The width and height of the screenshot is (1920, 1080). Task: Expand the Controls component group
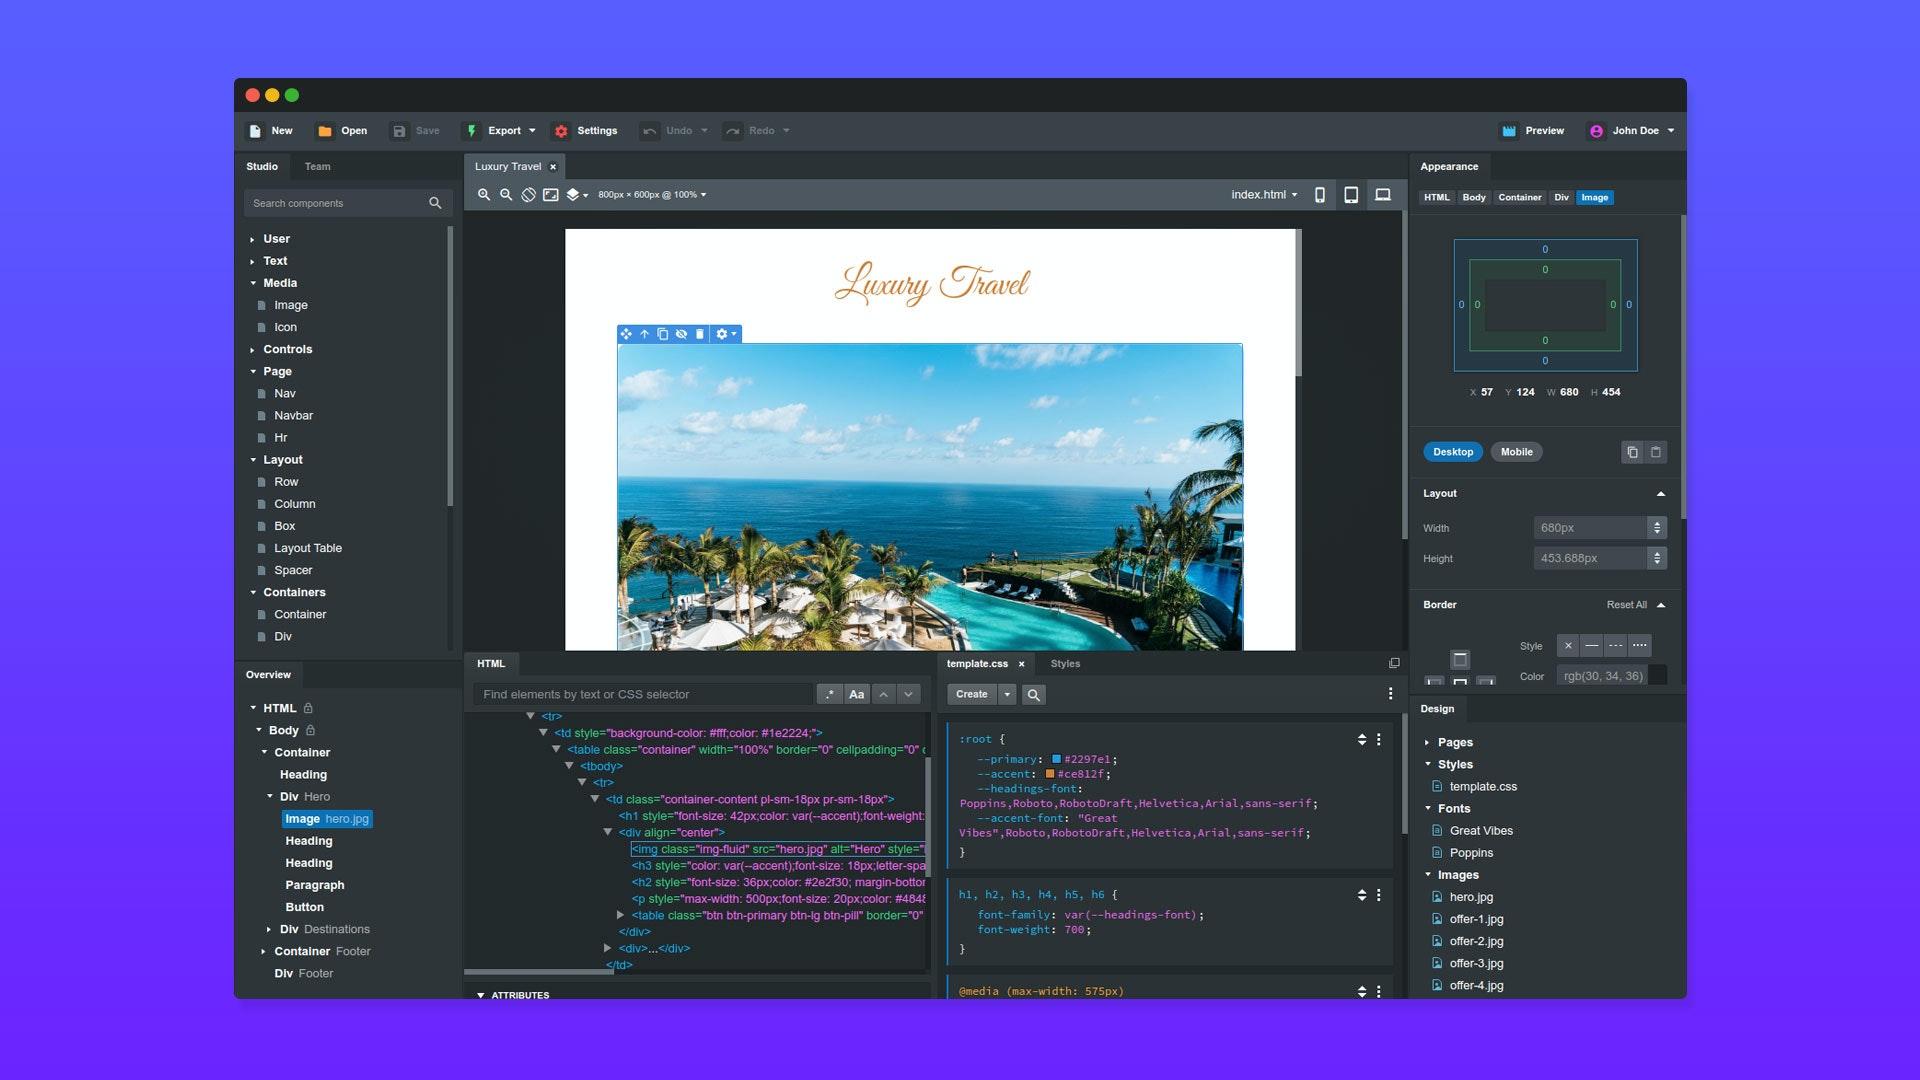point(253,350)
